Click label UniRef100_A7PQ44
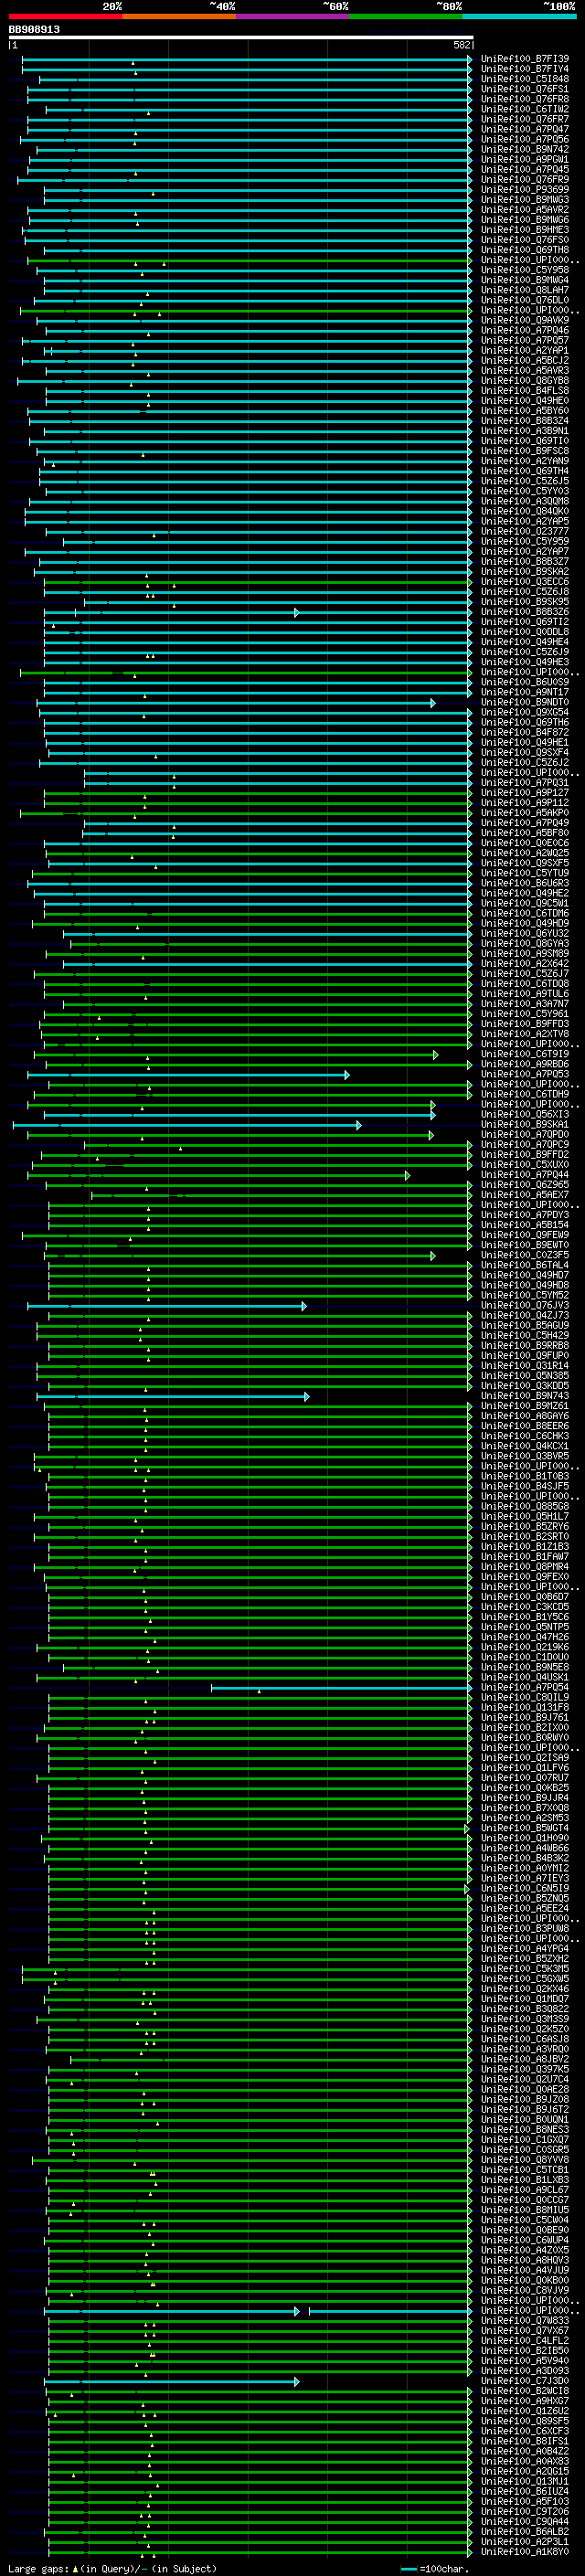The width and height of the screenshot is (585, 2576). tap(525, 1175)
